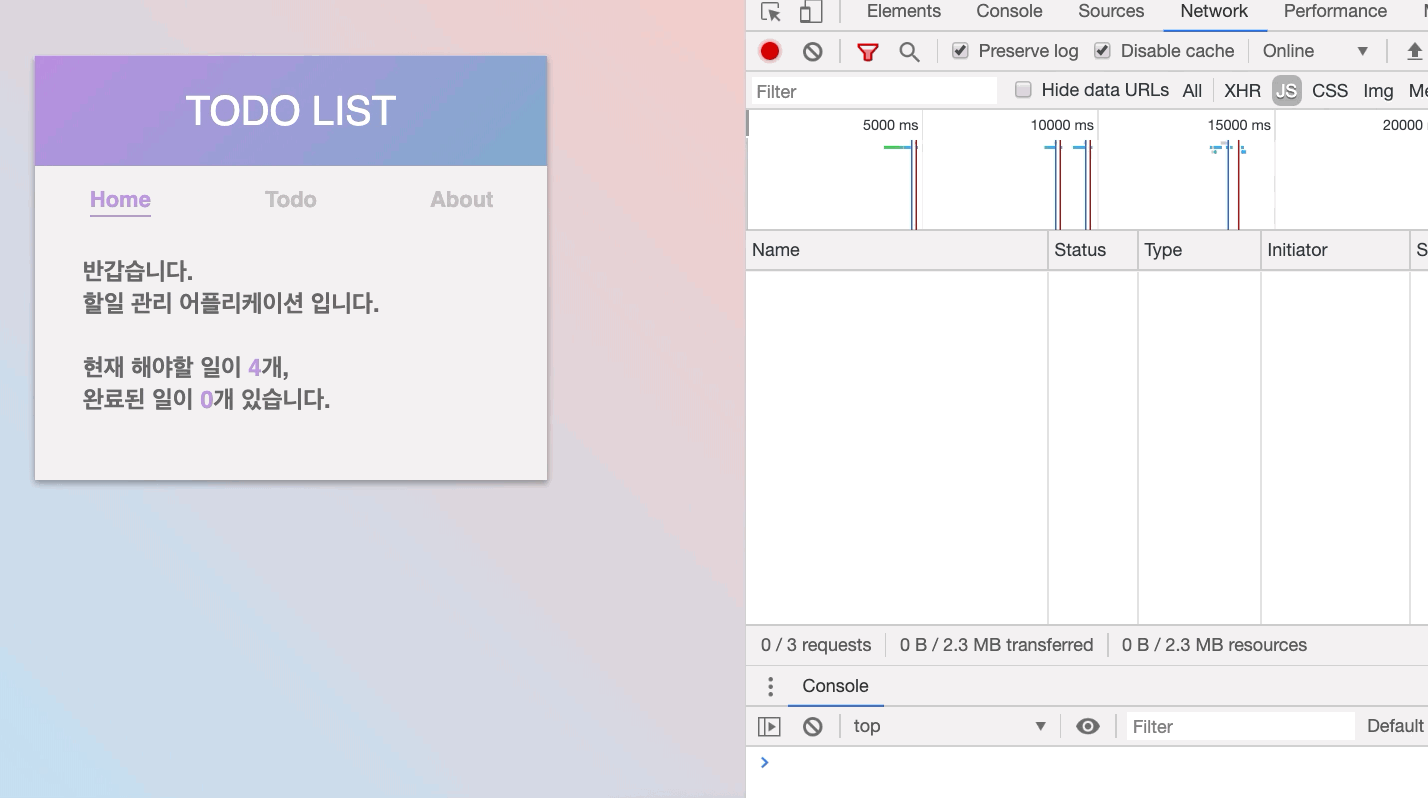Screen dimensions: 1428x798
Task: Stop network recording via red record button
Action: click(x=769, y=50)
